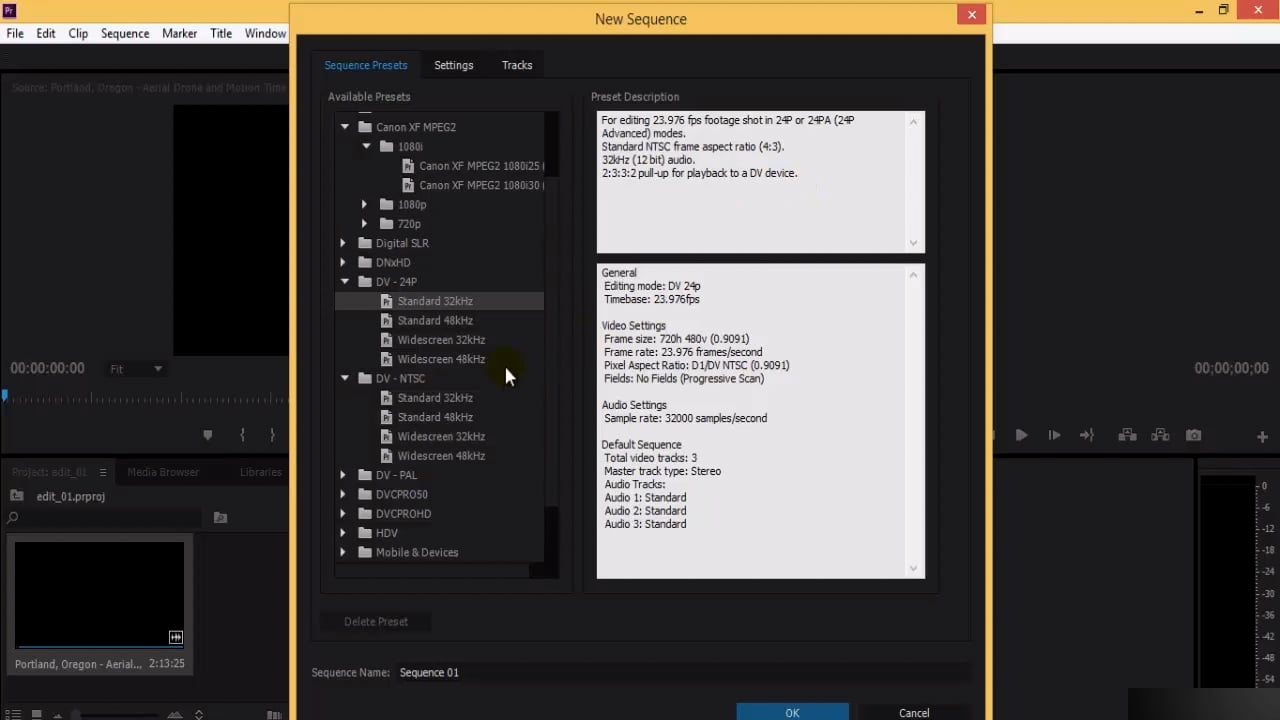Click the Mark Out brace icon
This screenshot has height=720, width=1280.
pyautogui.click(x=272, y=435)
